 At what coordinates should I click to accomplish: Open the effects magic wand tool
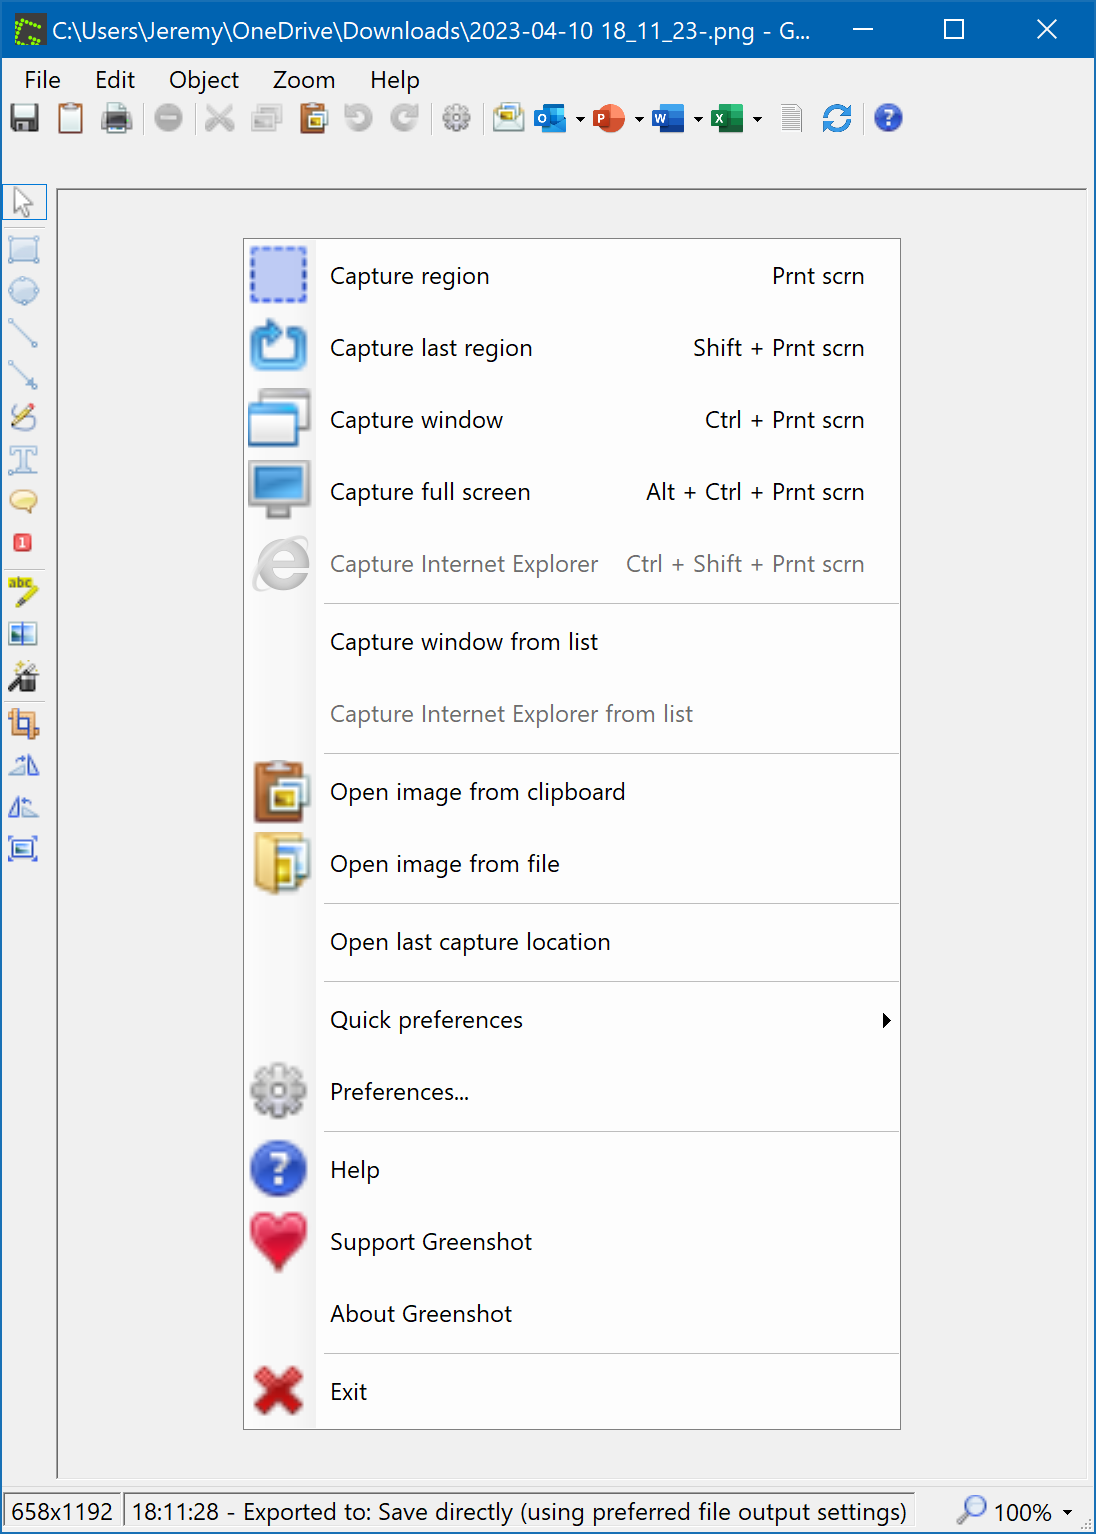[x=24, y=678]
